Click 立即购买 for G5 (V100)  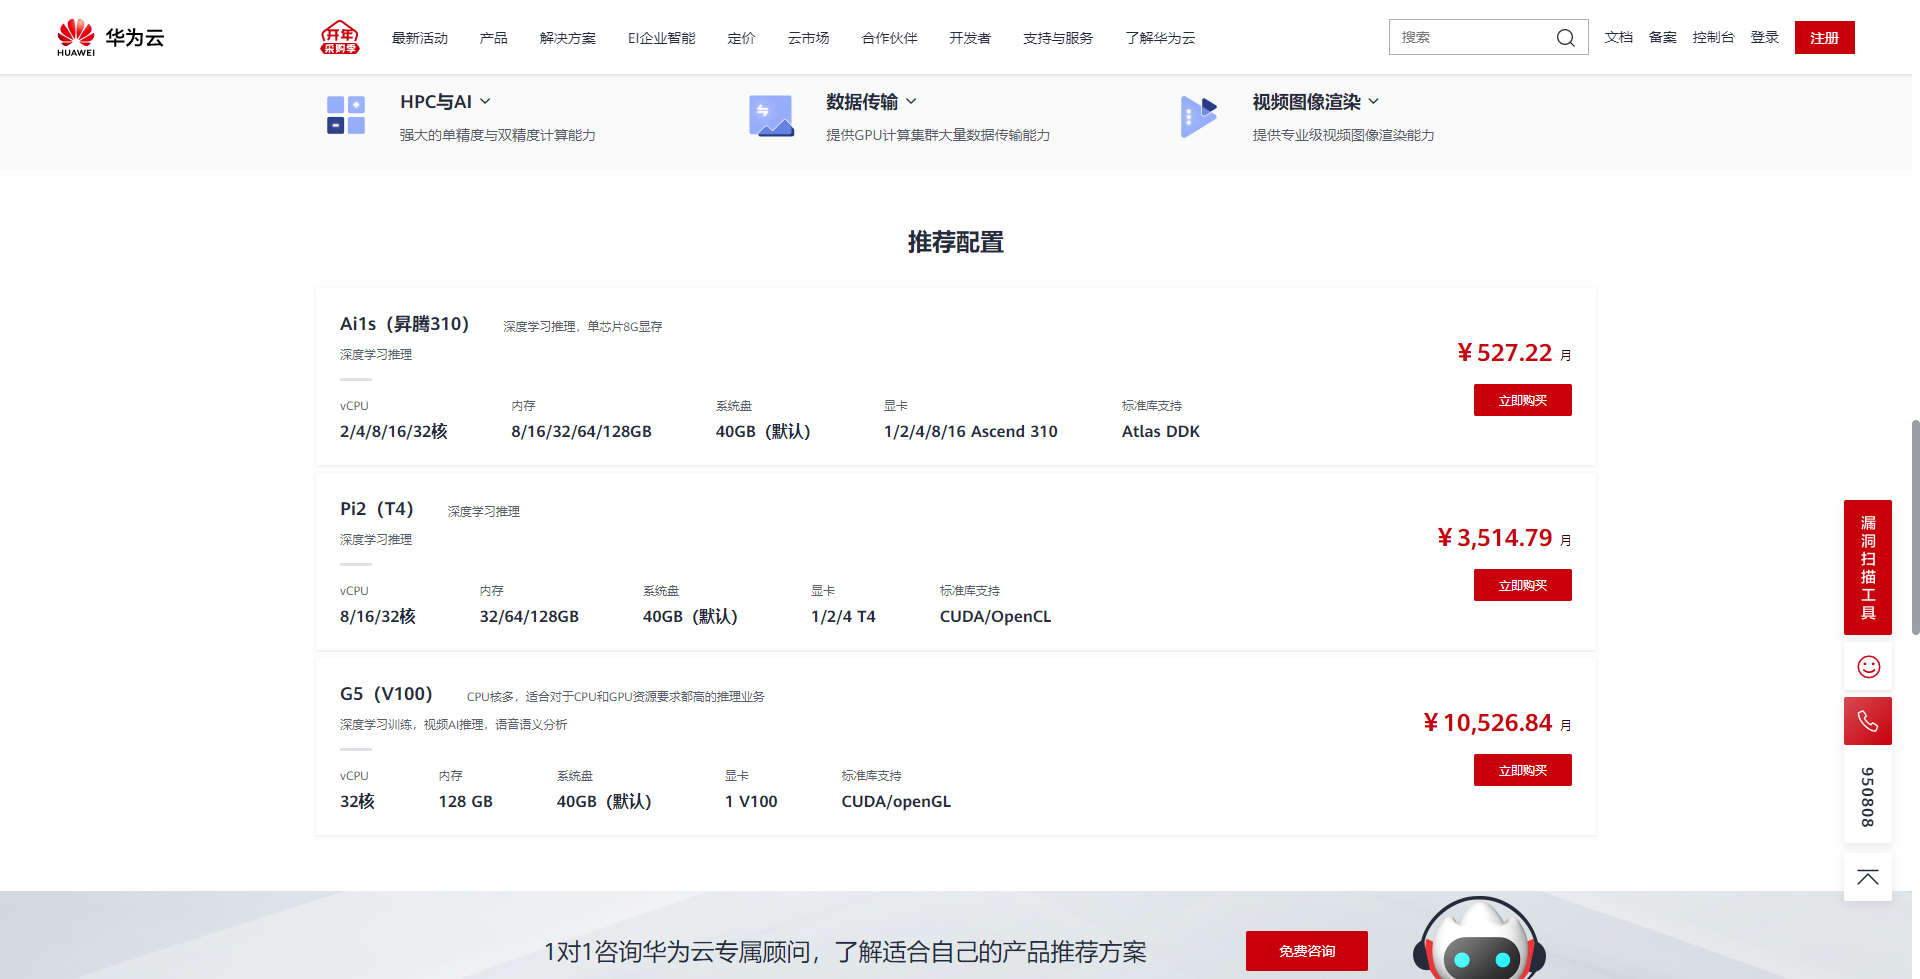click(x=1522, y=770)
